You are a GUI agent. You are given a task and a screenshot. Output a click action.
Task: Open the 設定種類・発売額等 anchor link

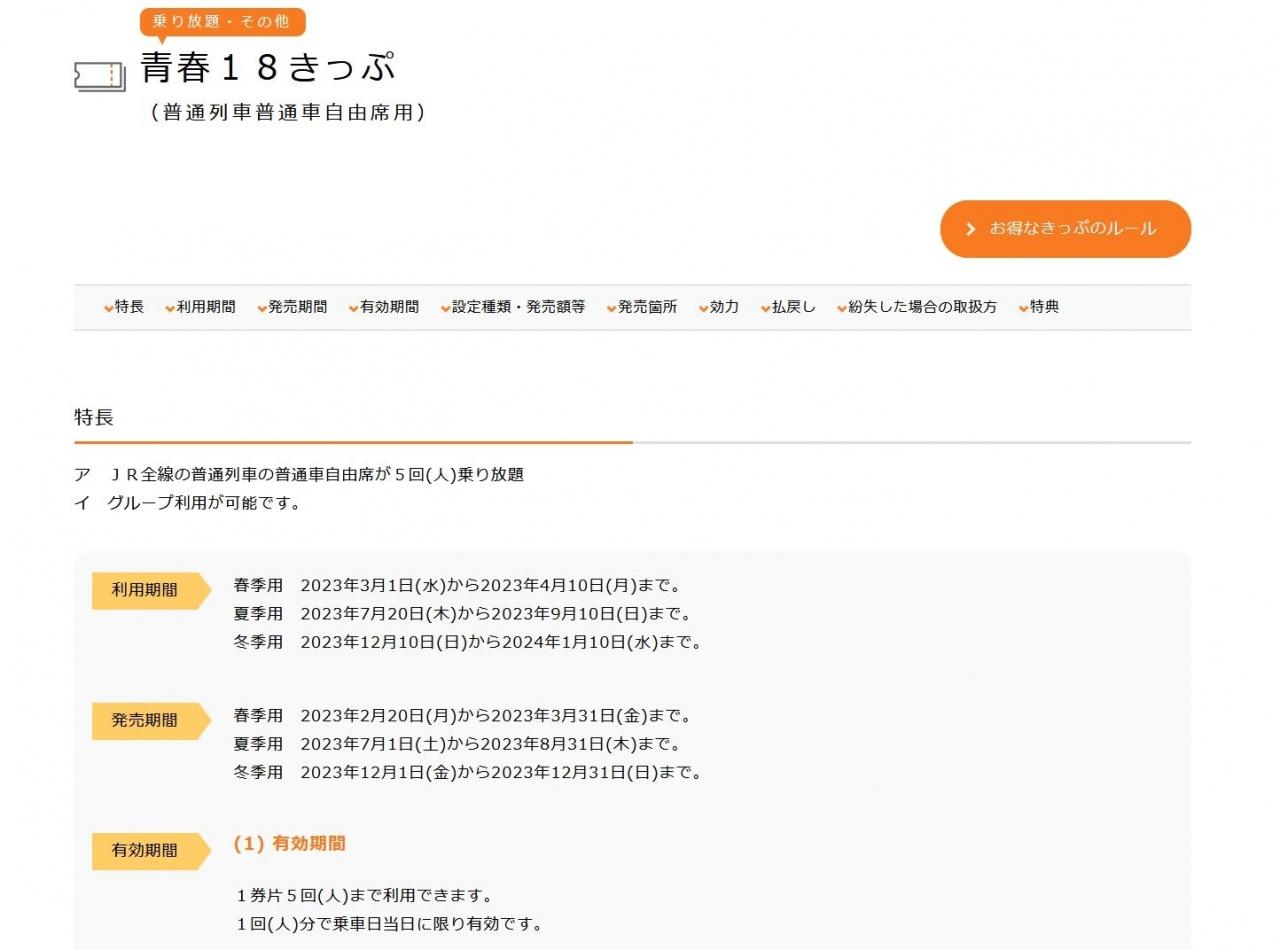pos(513,307)
